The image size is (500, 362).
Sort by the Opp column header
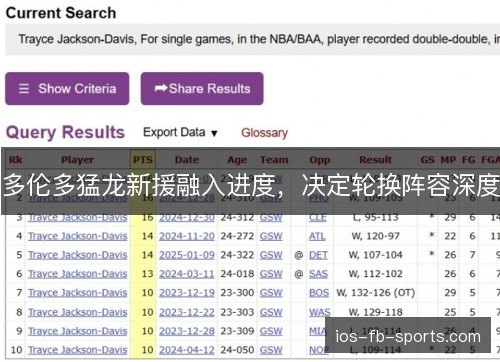tap(320, 160)
